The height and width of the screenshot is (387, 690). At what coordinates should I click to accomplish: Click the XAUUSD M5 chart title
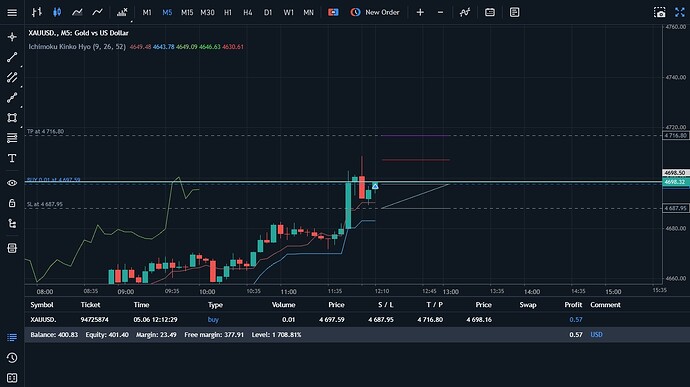click(x=78, y=33)
